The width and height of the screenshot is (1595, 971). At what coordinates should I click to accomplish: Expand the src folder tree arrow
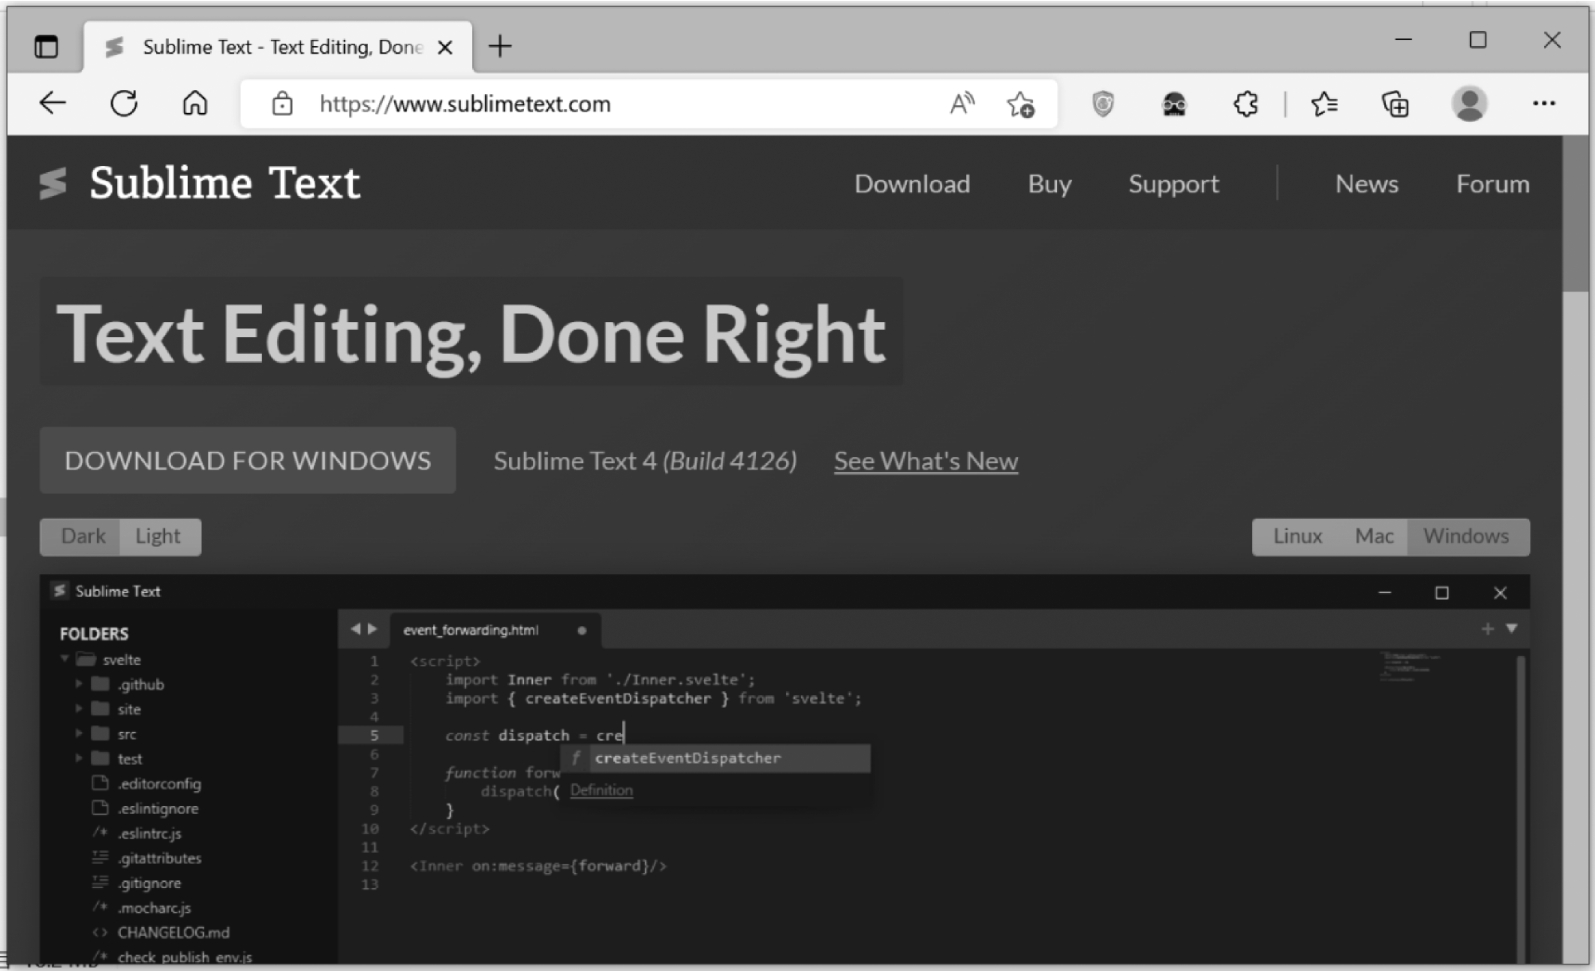pyautogui.click(x=79, y=734)
